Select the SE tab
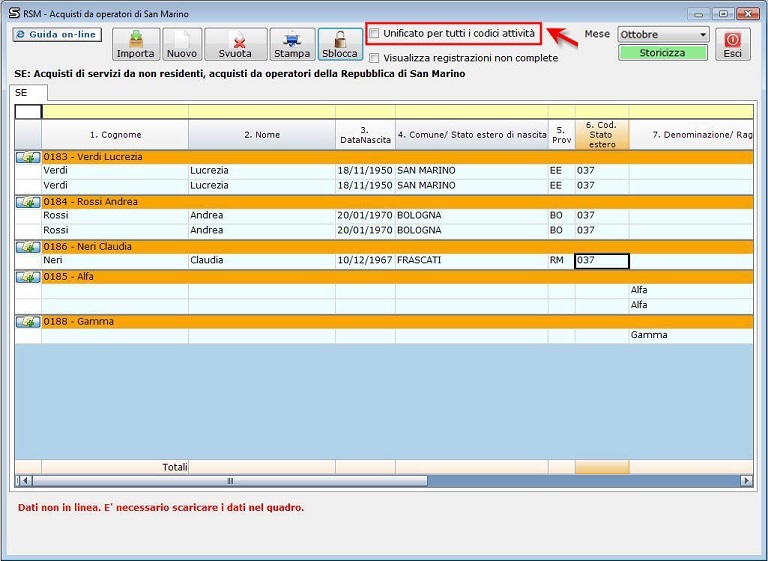Viewport: 768px width, 561px height. click(x=21, y=92)
